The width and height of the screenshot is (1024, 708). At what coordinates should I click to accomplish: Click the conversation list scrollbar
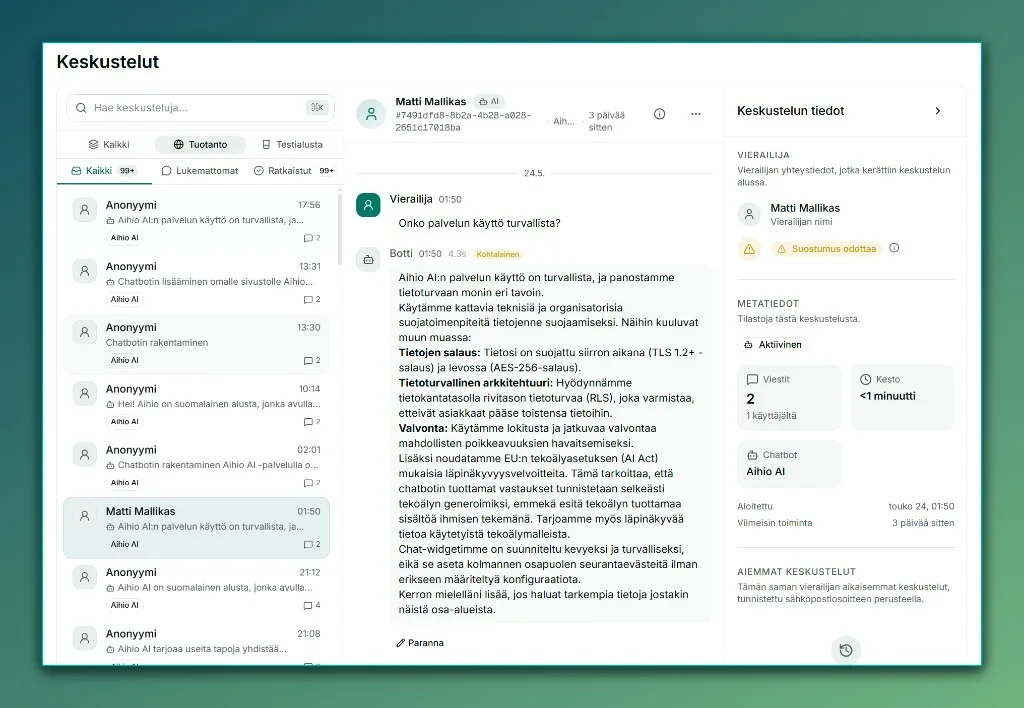[340, 229]
